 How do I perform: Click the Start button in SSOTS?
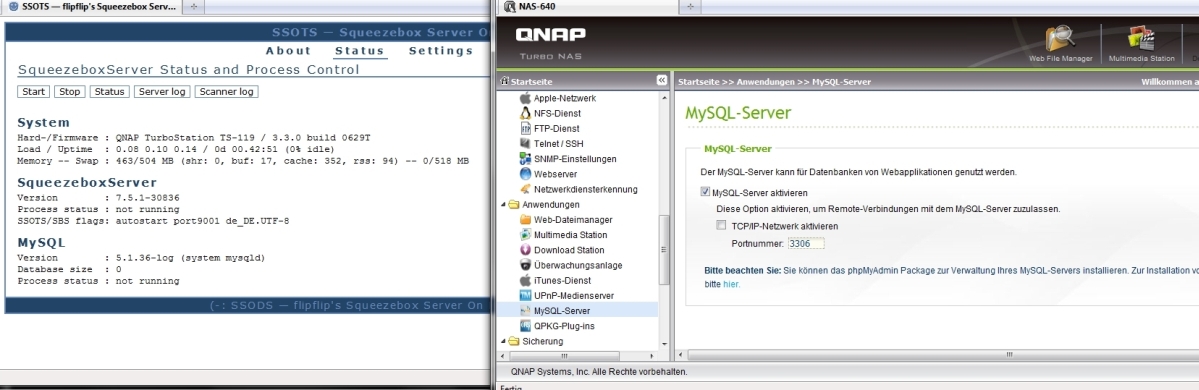click(34, 92)
